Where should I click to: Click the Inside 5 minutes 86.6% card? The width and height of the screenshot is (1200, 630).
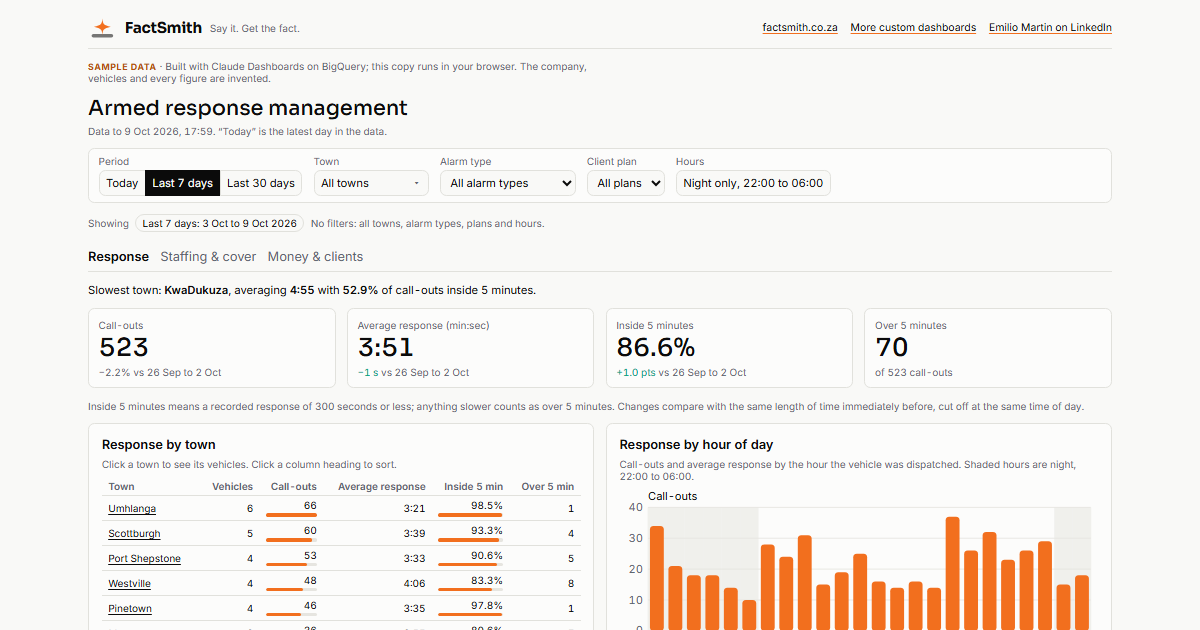(x=729, y=348)
